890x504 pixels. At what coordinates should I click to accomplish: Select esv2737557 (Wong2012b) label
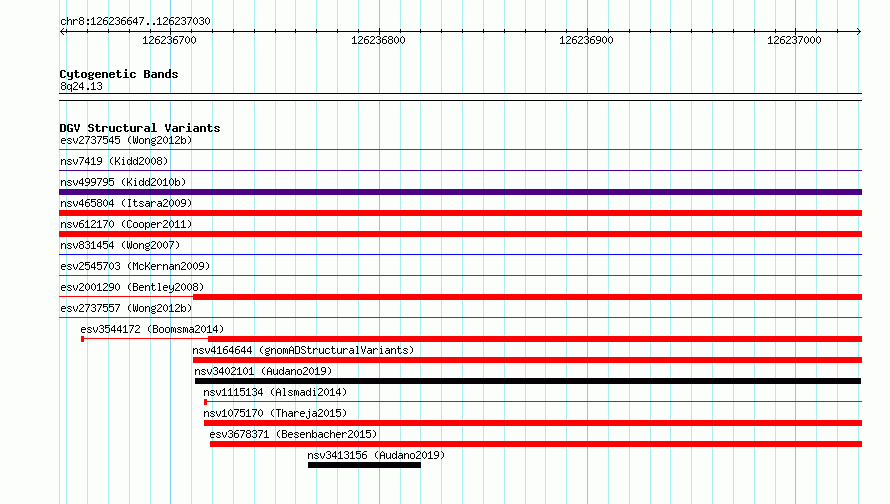coord(126,308)
